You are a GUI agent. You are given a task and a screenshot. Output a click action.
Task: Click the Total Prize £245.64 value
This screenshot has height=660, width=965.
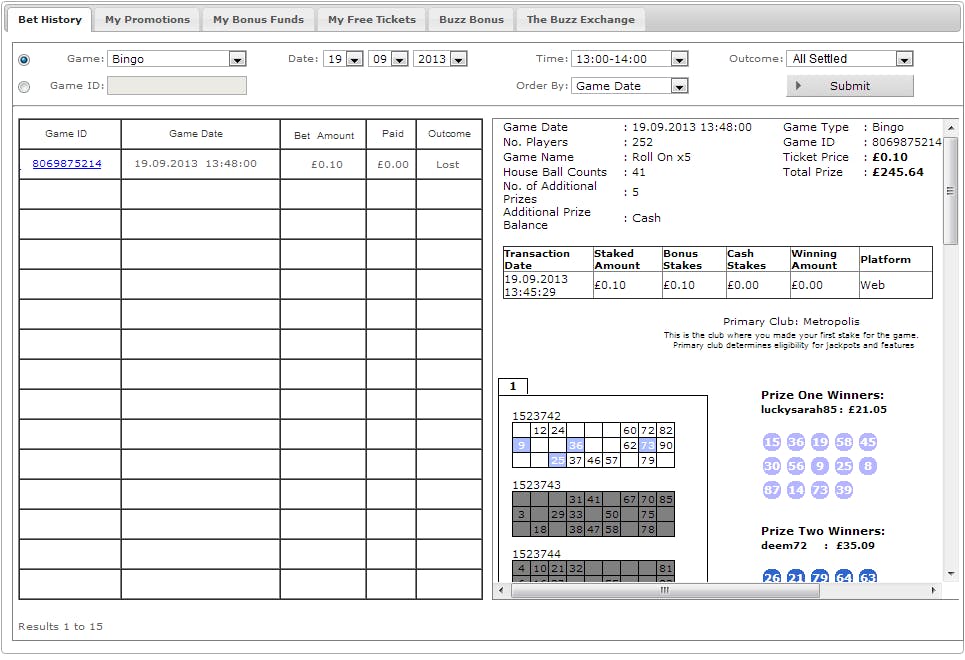click(x=898, y=172)
